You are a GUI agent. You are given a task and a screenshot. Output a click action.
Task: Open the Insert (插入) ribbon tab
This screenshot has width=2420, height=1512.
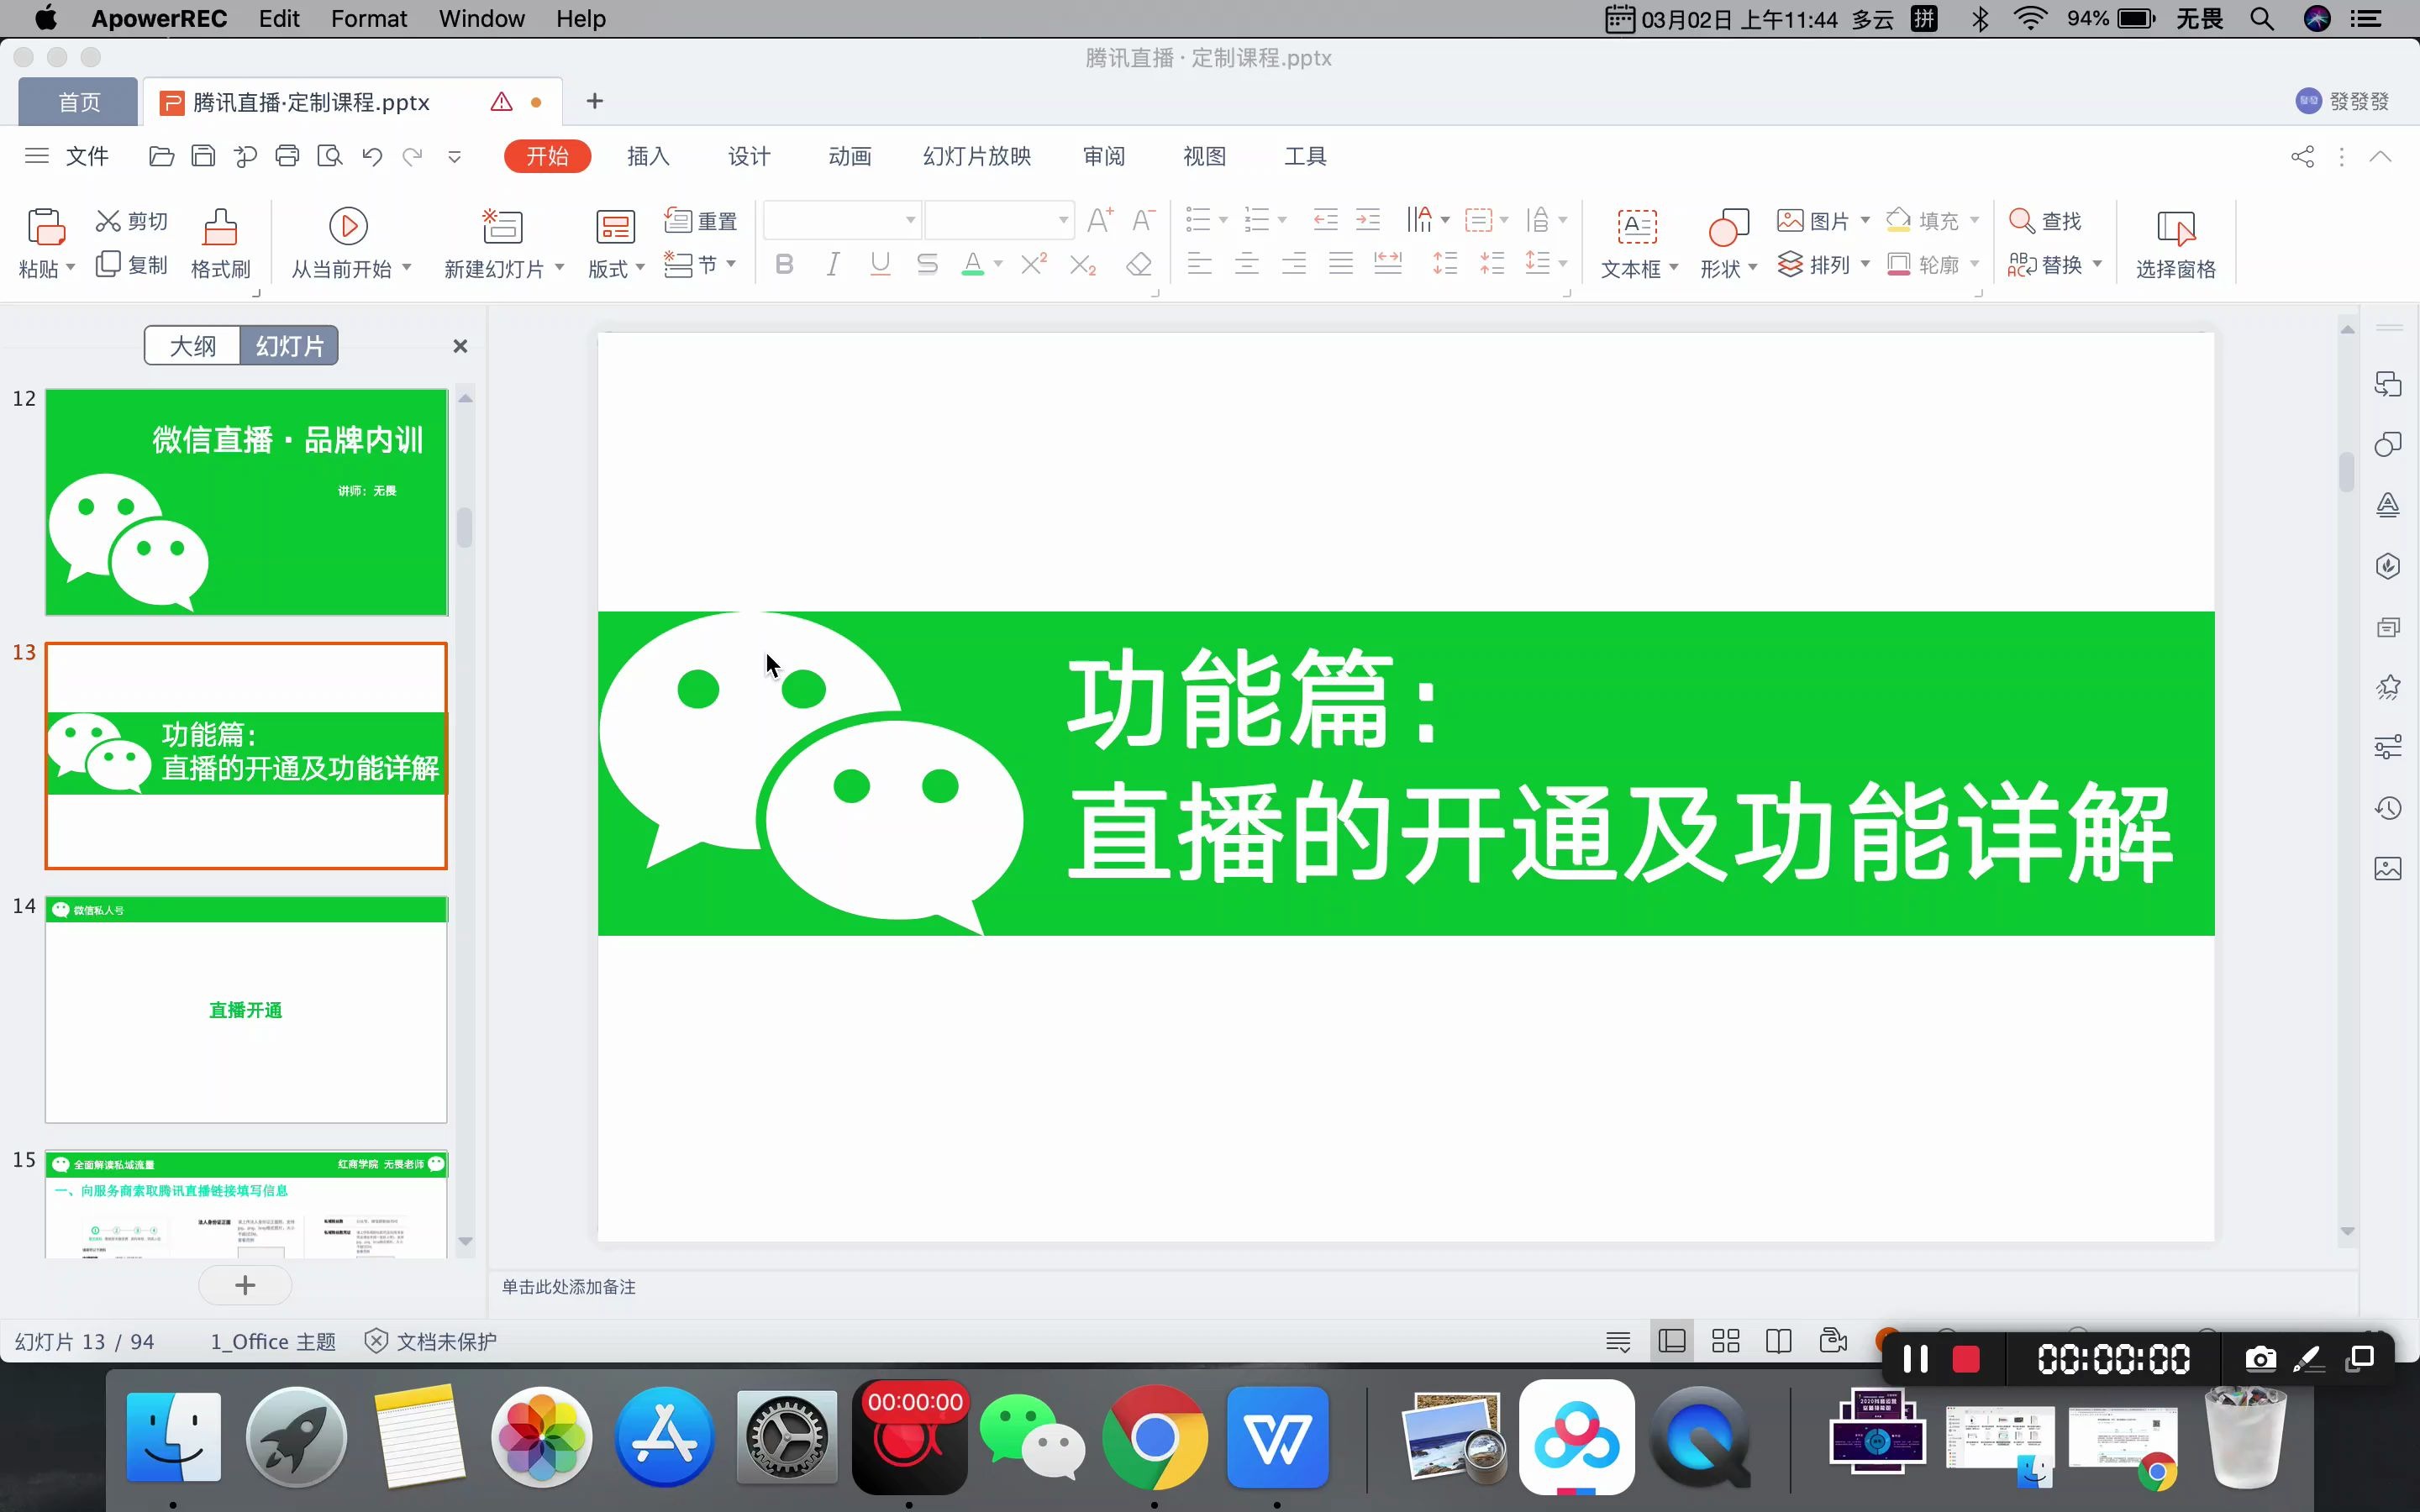tap(648, 156)
